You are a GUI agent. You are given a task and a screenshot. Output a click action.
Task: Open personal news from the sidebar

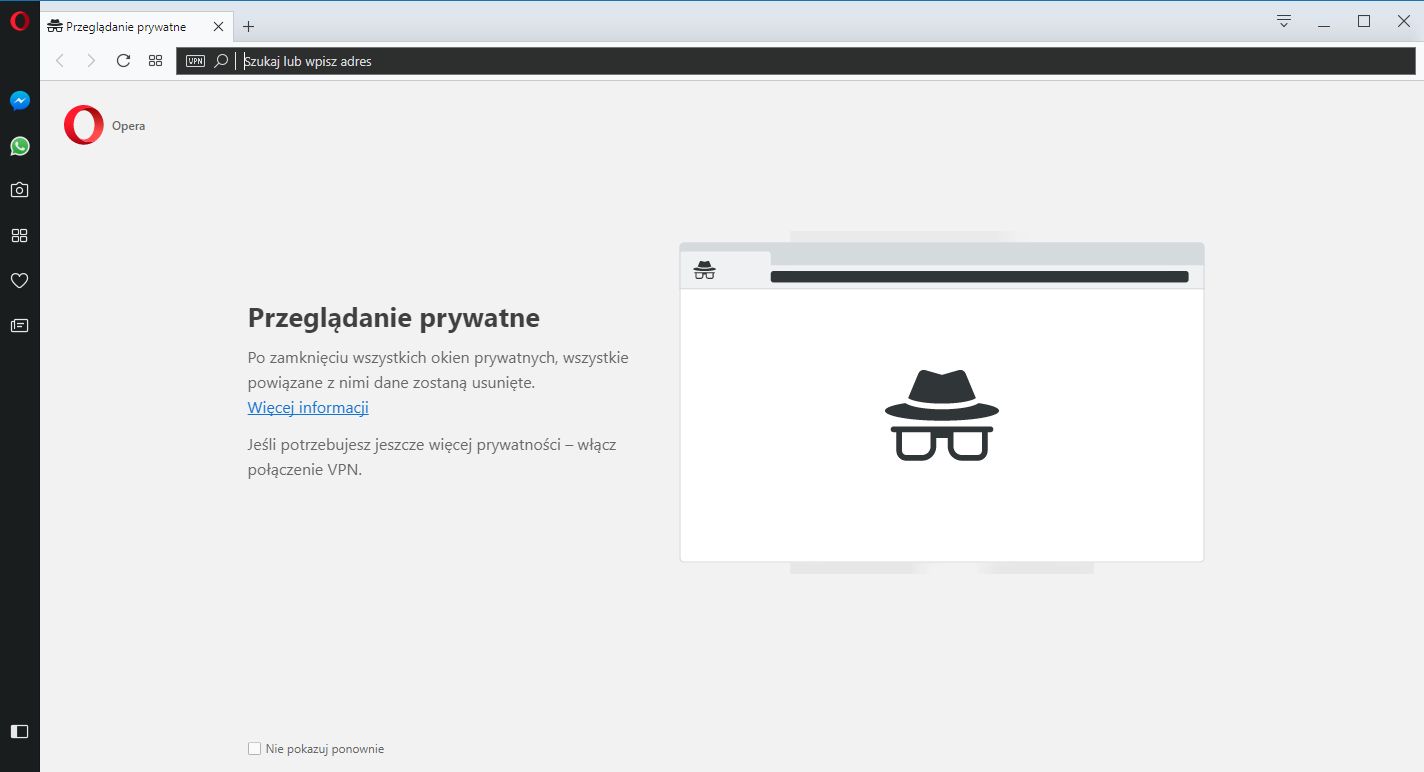[x=19, y=325]
